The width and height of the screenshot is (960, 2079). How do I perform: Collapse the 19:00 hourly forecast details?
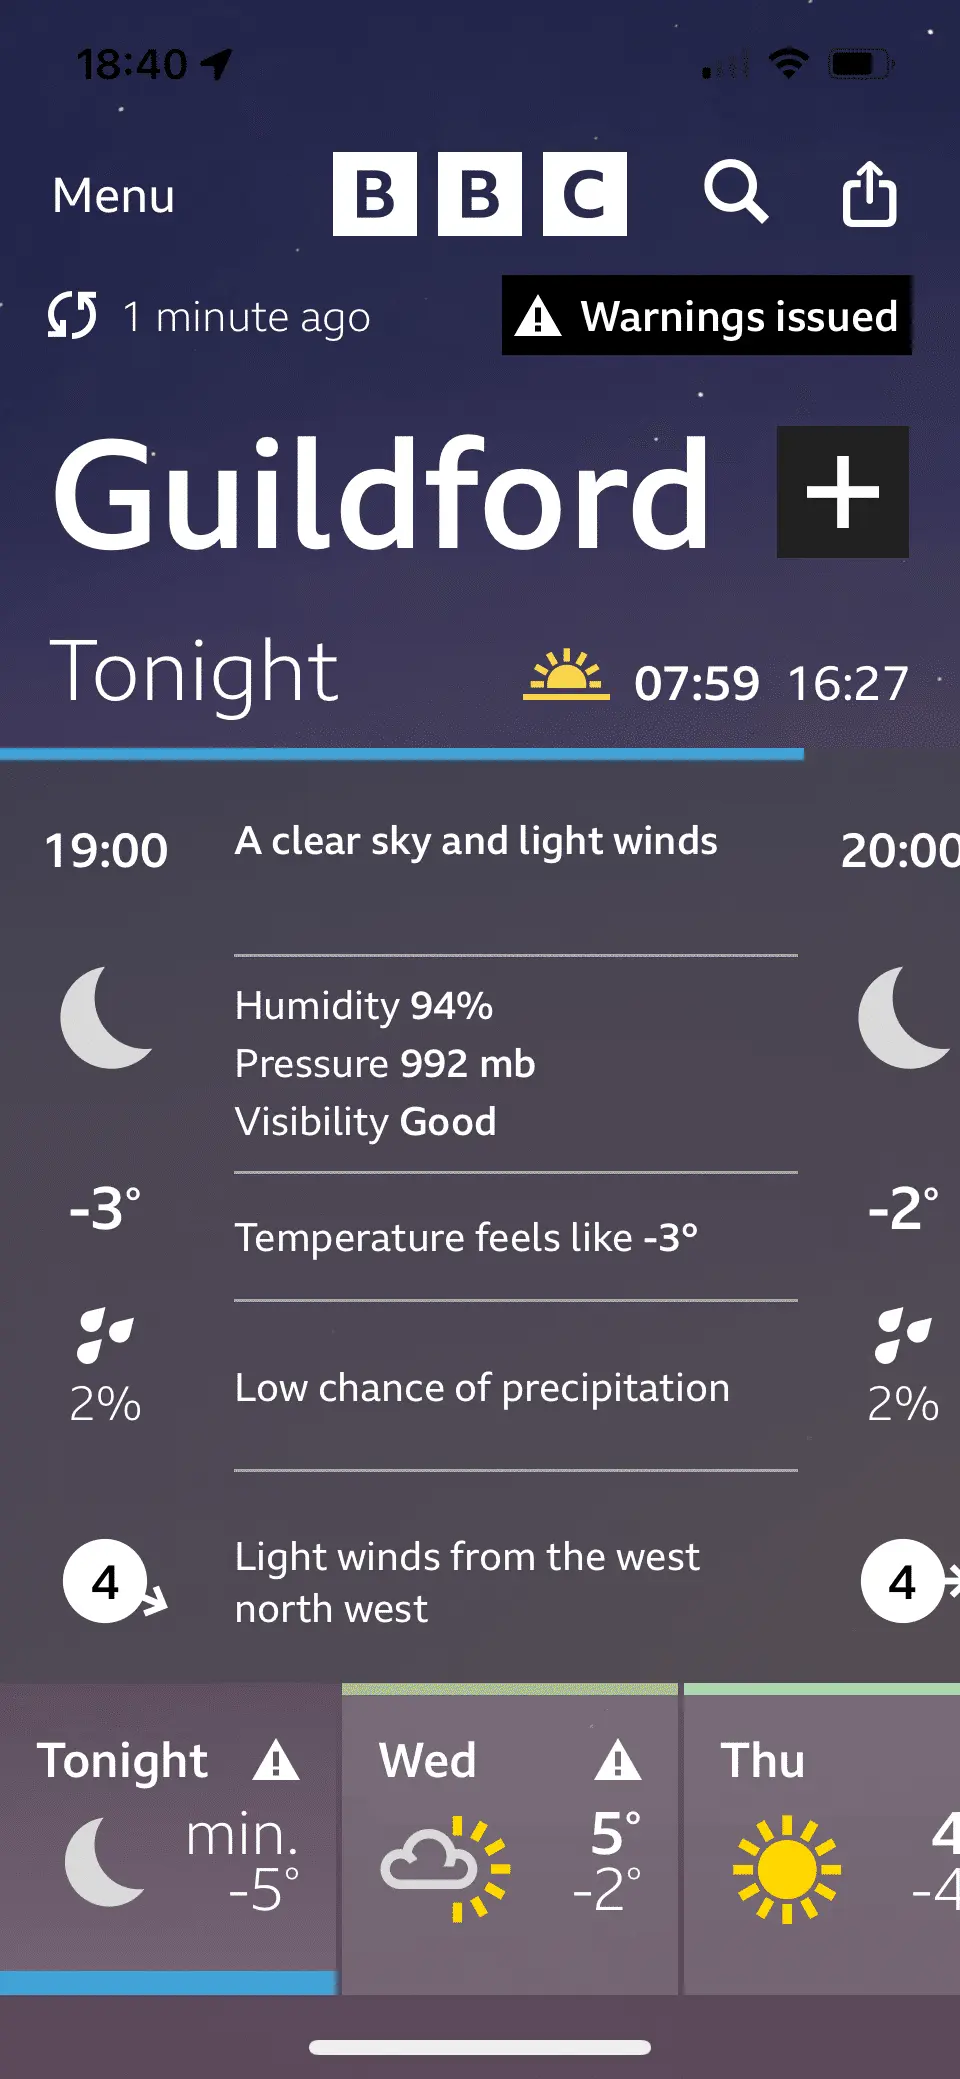click(106, 851)
